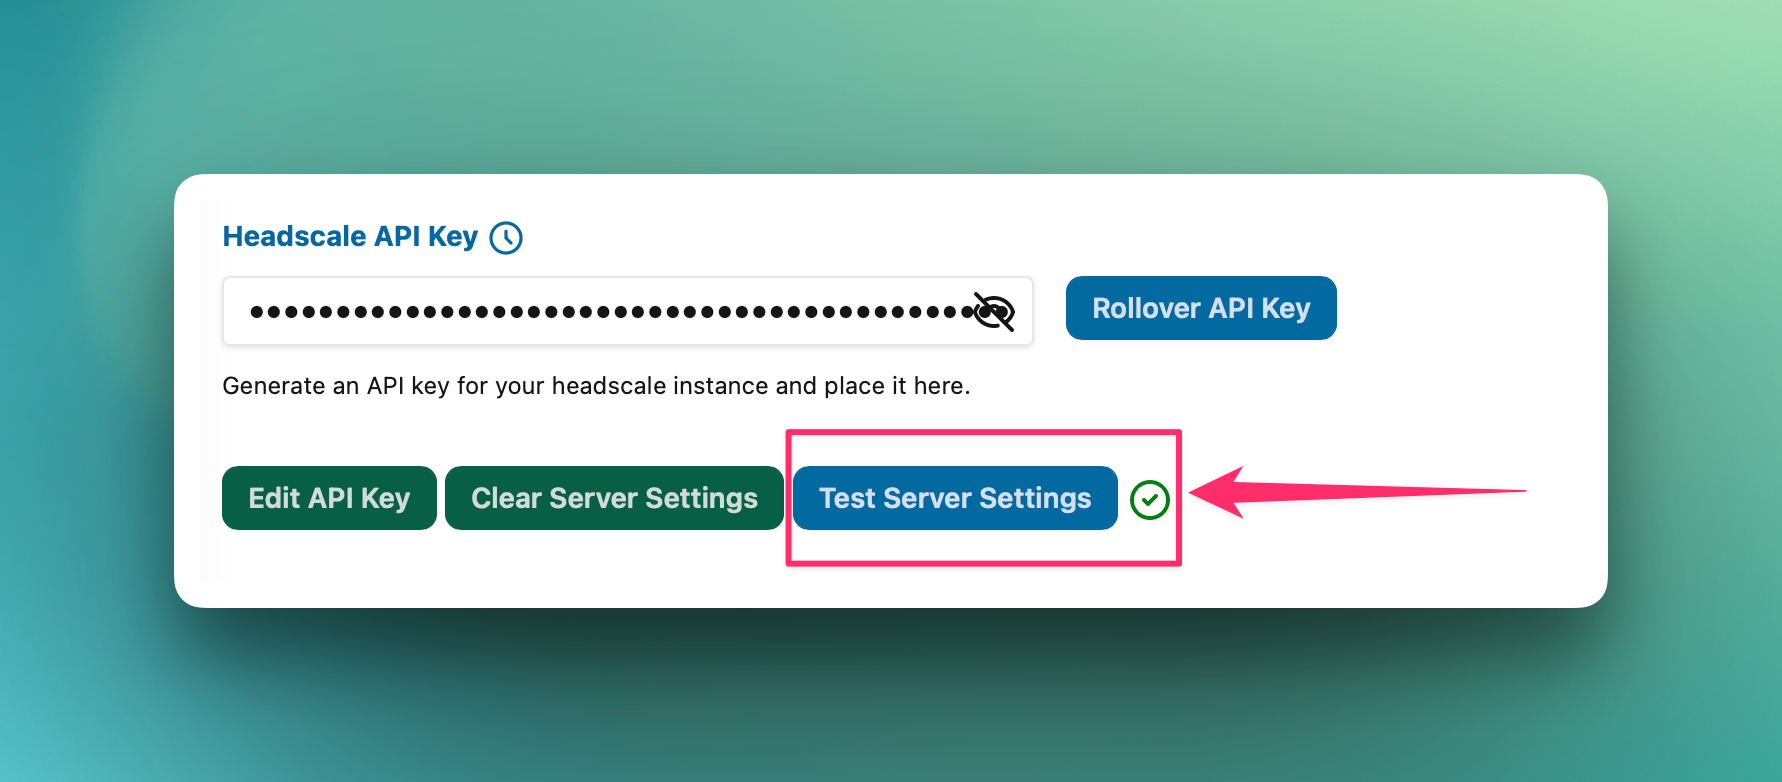The width and height of the screenshot is (1782, 782).
Task: Click the 'Generate an API key' help text
Action: pos(596,386)
